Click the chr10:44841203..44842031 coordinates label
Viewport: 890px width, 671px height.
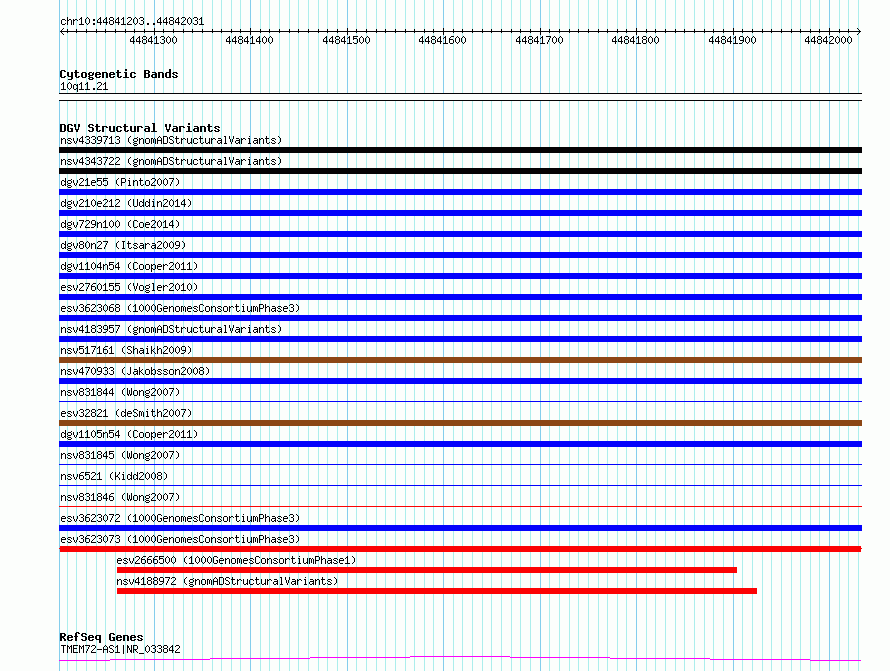pos(132,22)
